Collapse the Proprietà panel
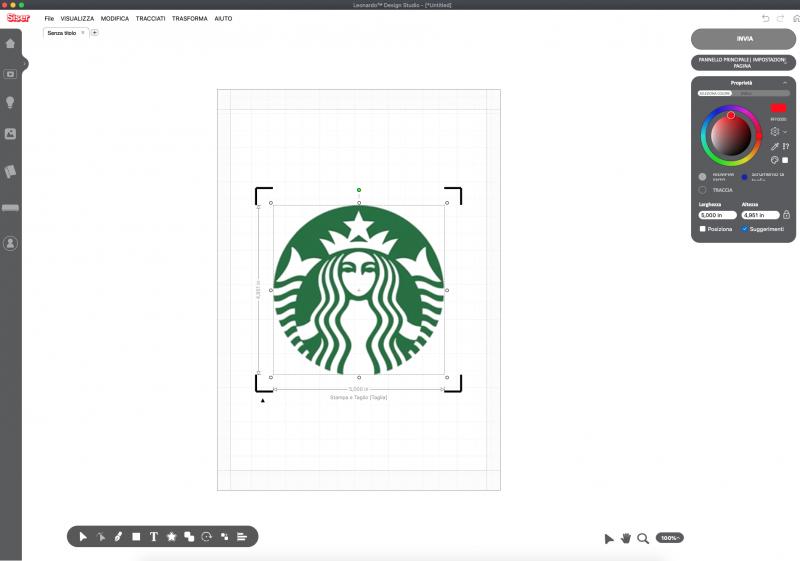This screenshot has width=800, height=561. coord(784,82)
